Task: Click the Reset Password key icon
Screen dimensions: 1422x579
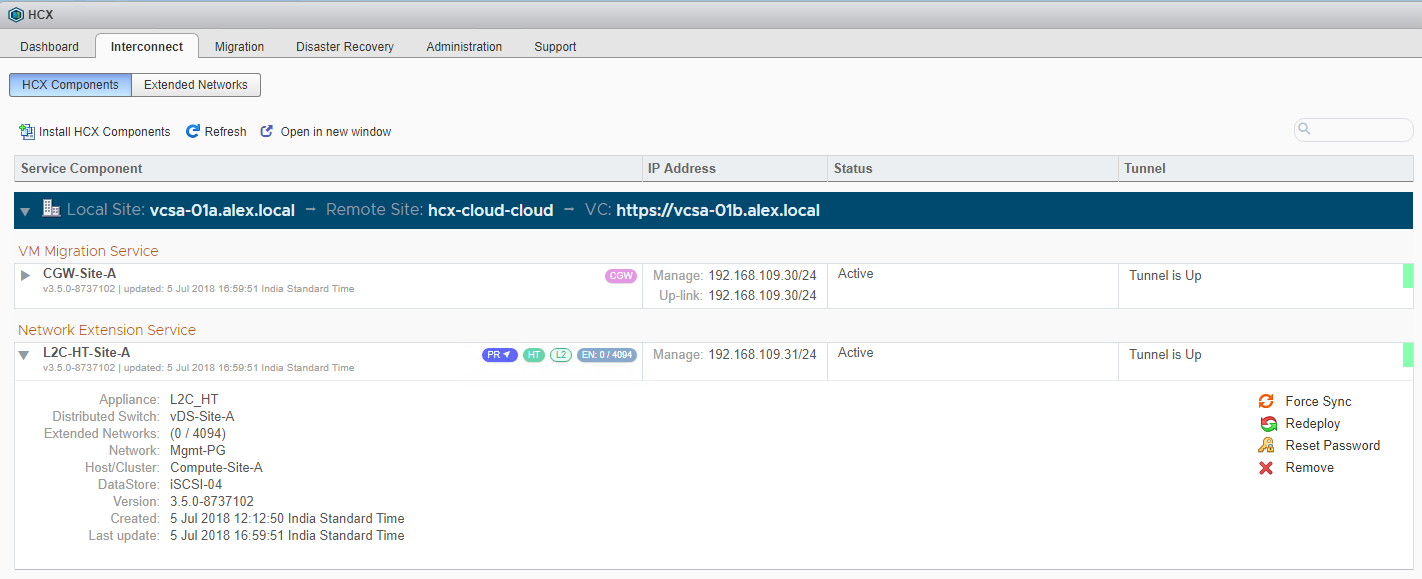Action: (1266, 446)
